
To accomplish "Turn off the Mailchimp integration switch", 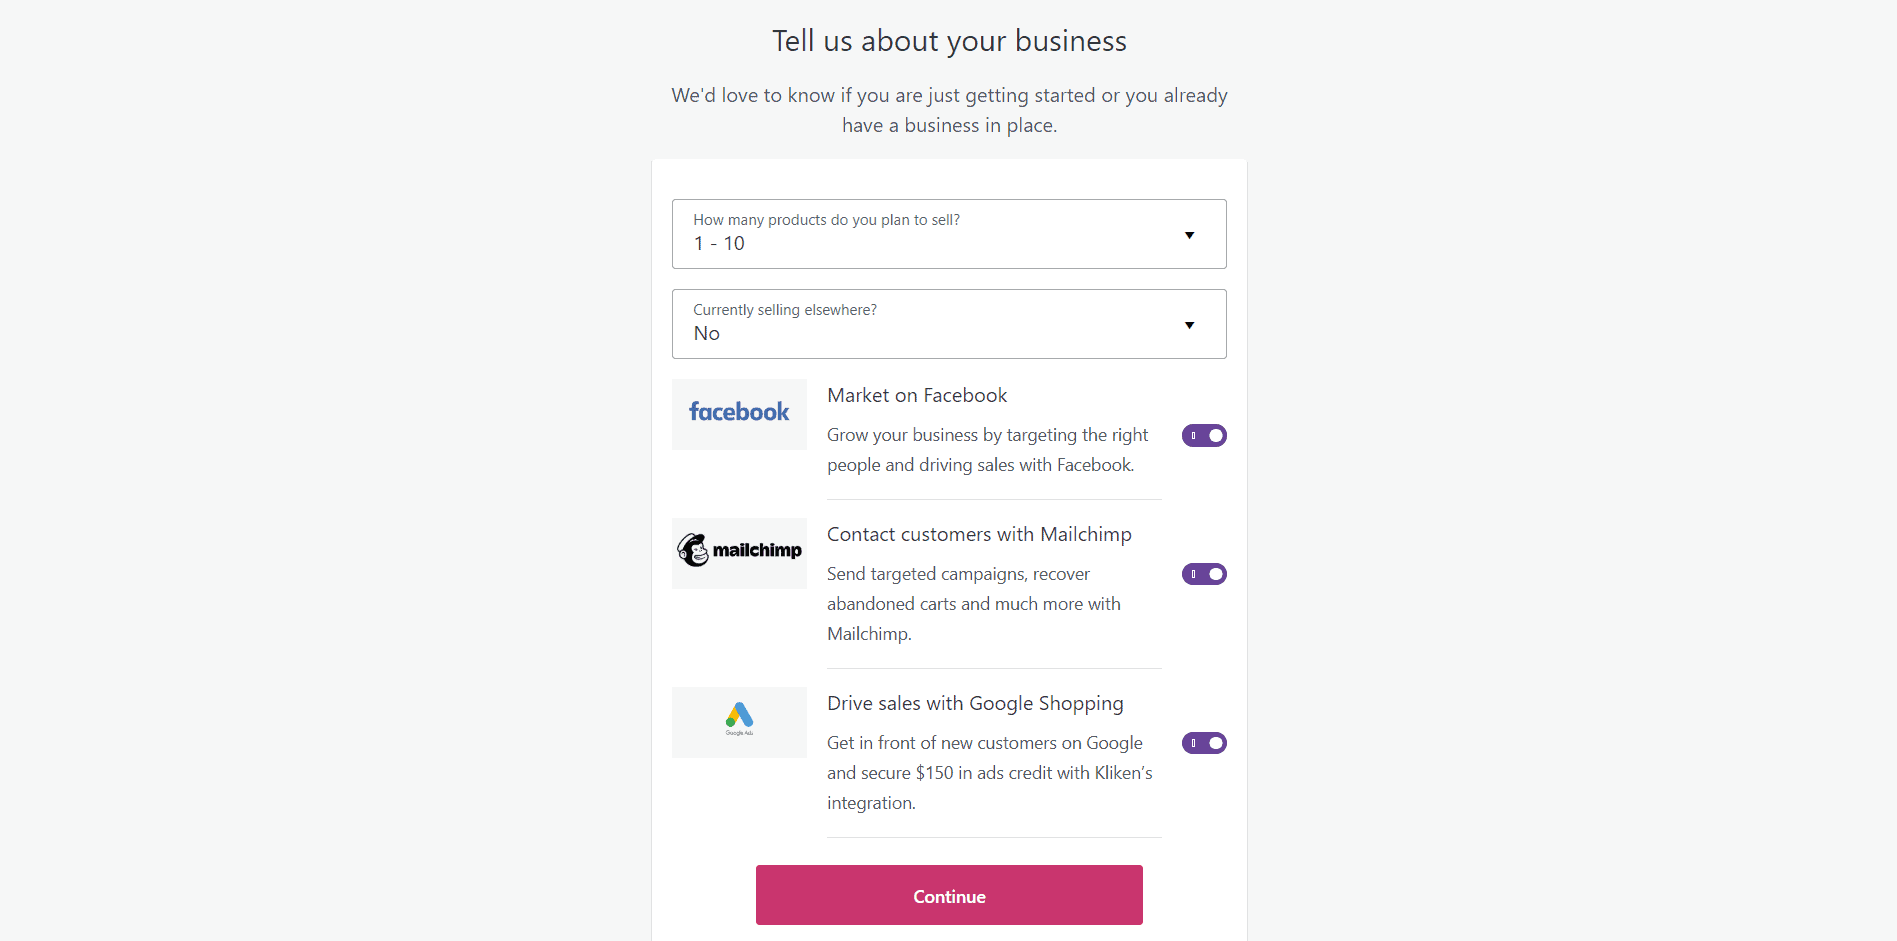I will click(1204, 574).
